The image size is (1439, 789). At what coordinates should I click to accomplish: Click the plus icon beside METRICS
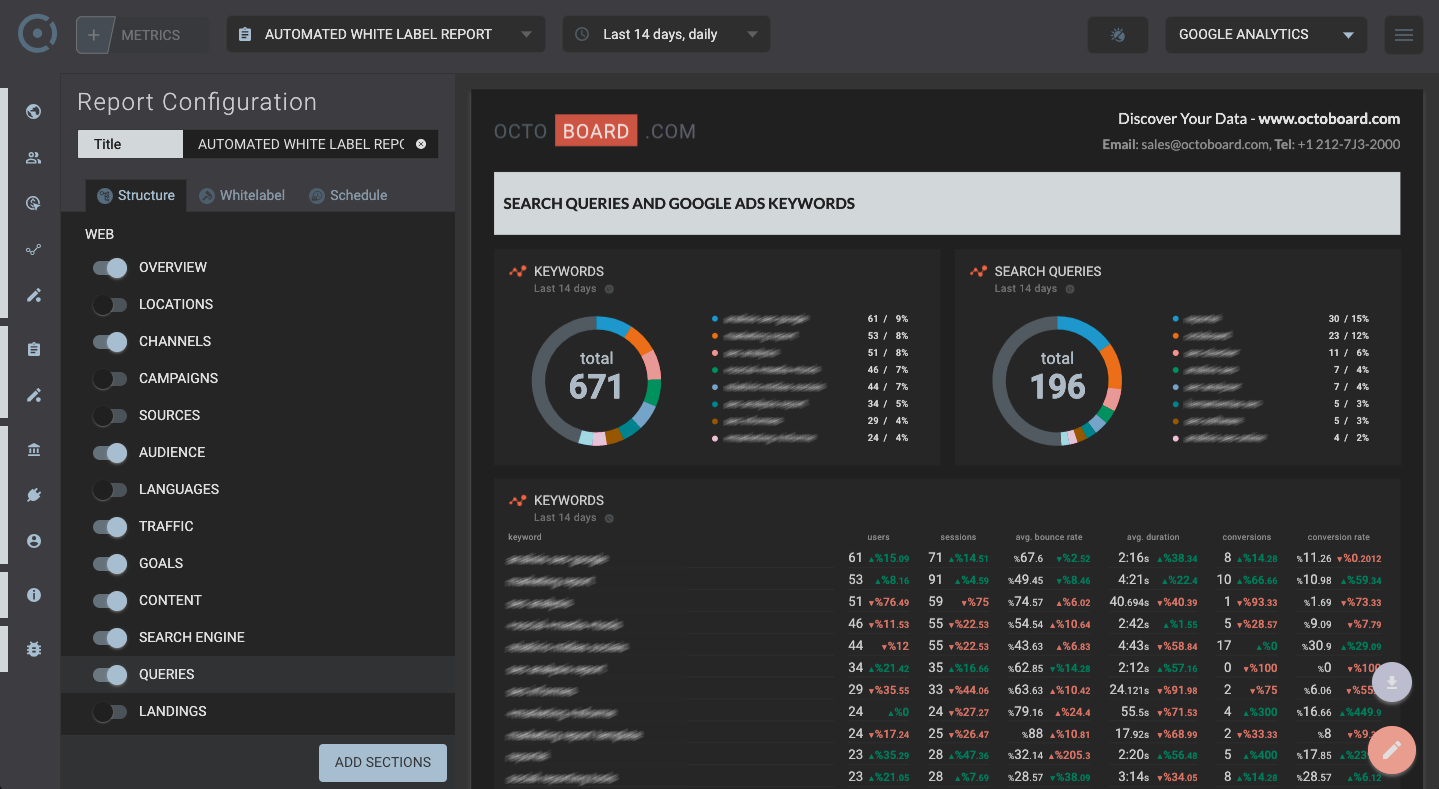click(94, 35)
